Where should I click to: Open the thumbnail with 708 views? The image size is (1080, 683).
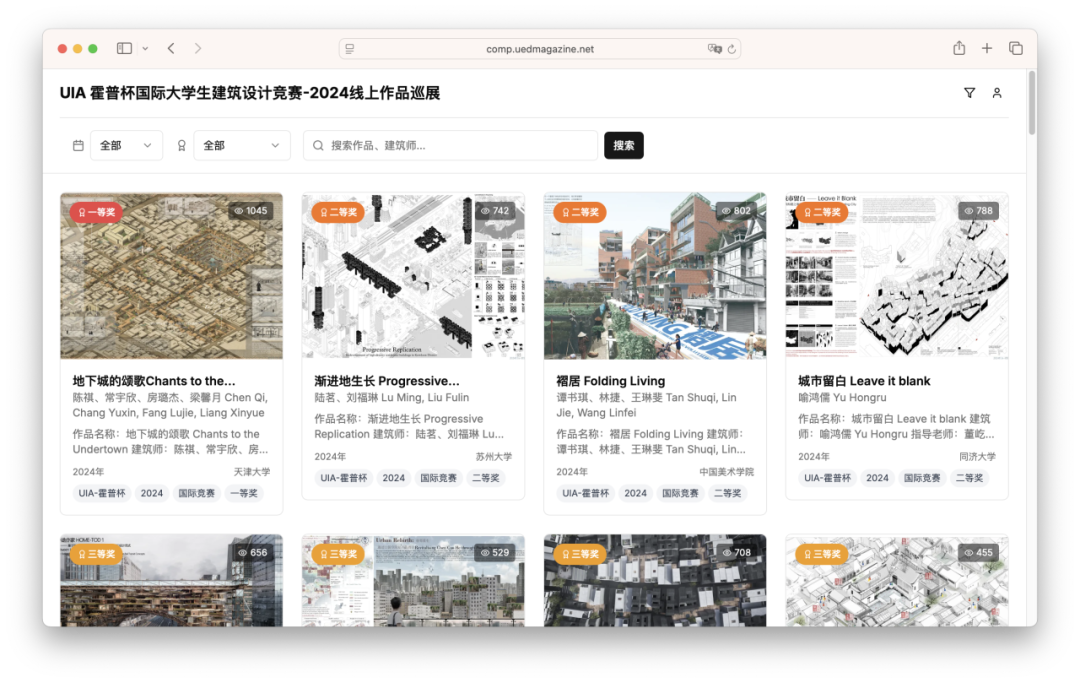coord(655,580)
